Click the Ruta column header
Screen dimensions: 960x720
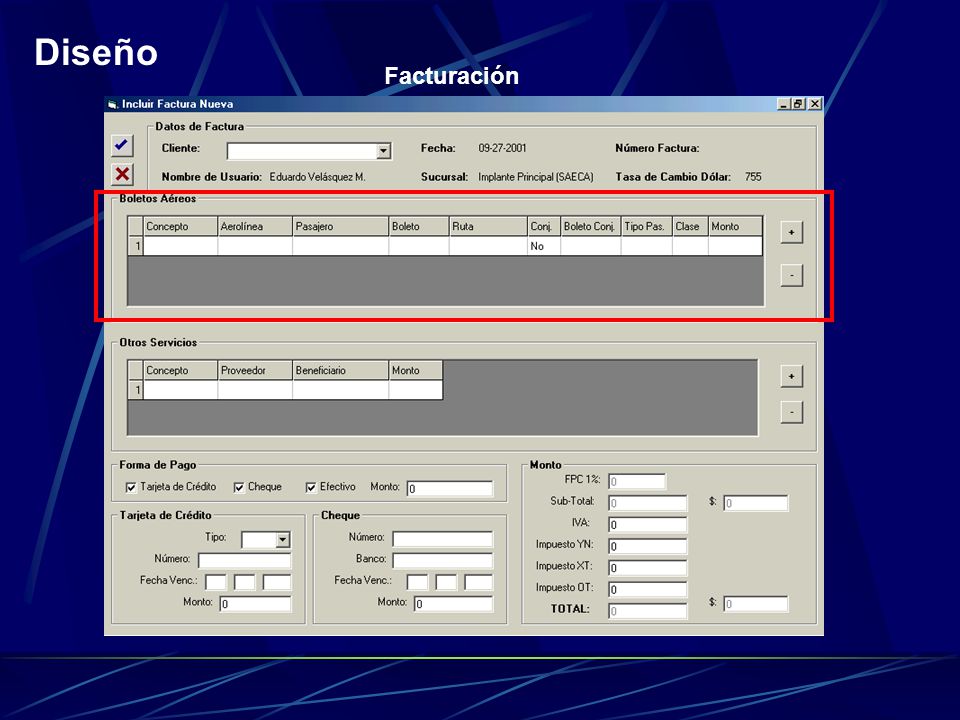pos(488,227)
